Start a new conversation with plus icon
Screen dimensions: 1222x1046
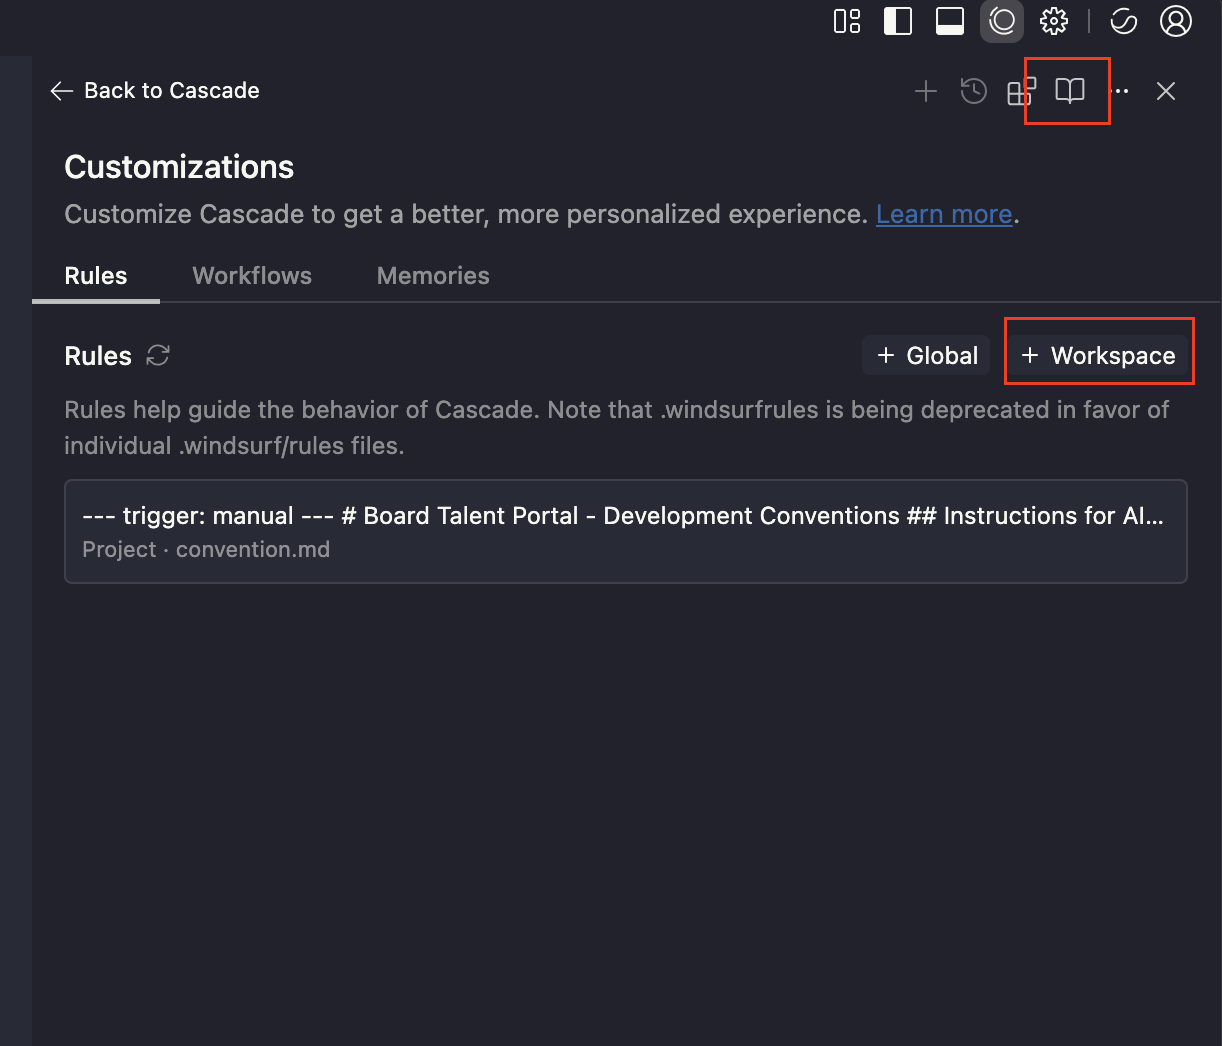pos(926,92)
